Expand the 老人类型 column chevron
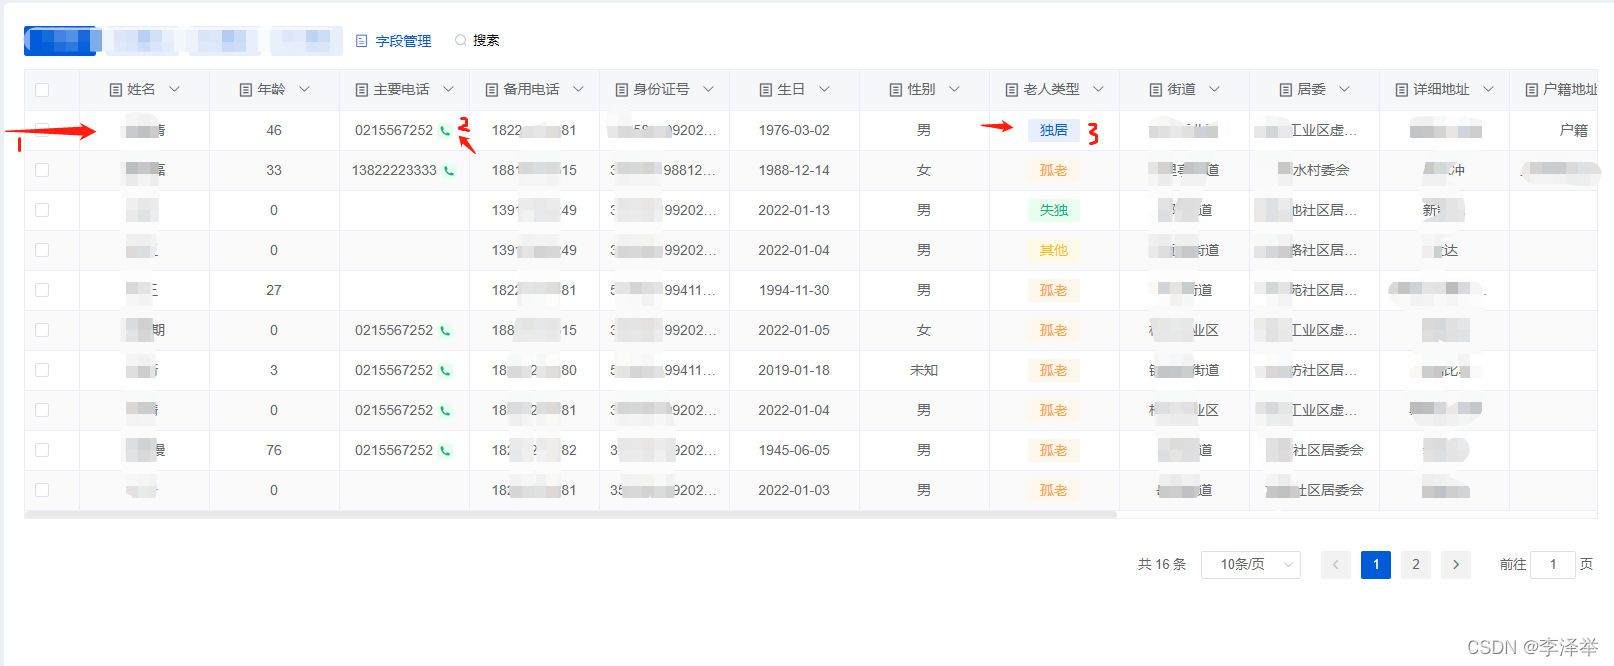This screenshot has width=1614, height=666. click(x=1099, y=89)
